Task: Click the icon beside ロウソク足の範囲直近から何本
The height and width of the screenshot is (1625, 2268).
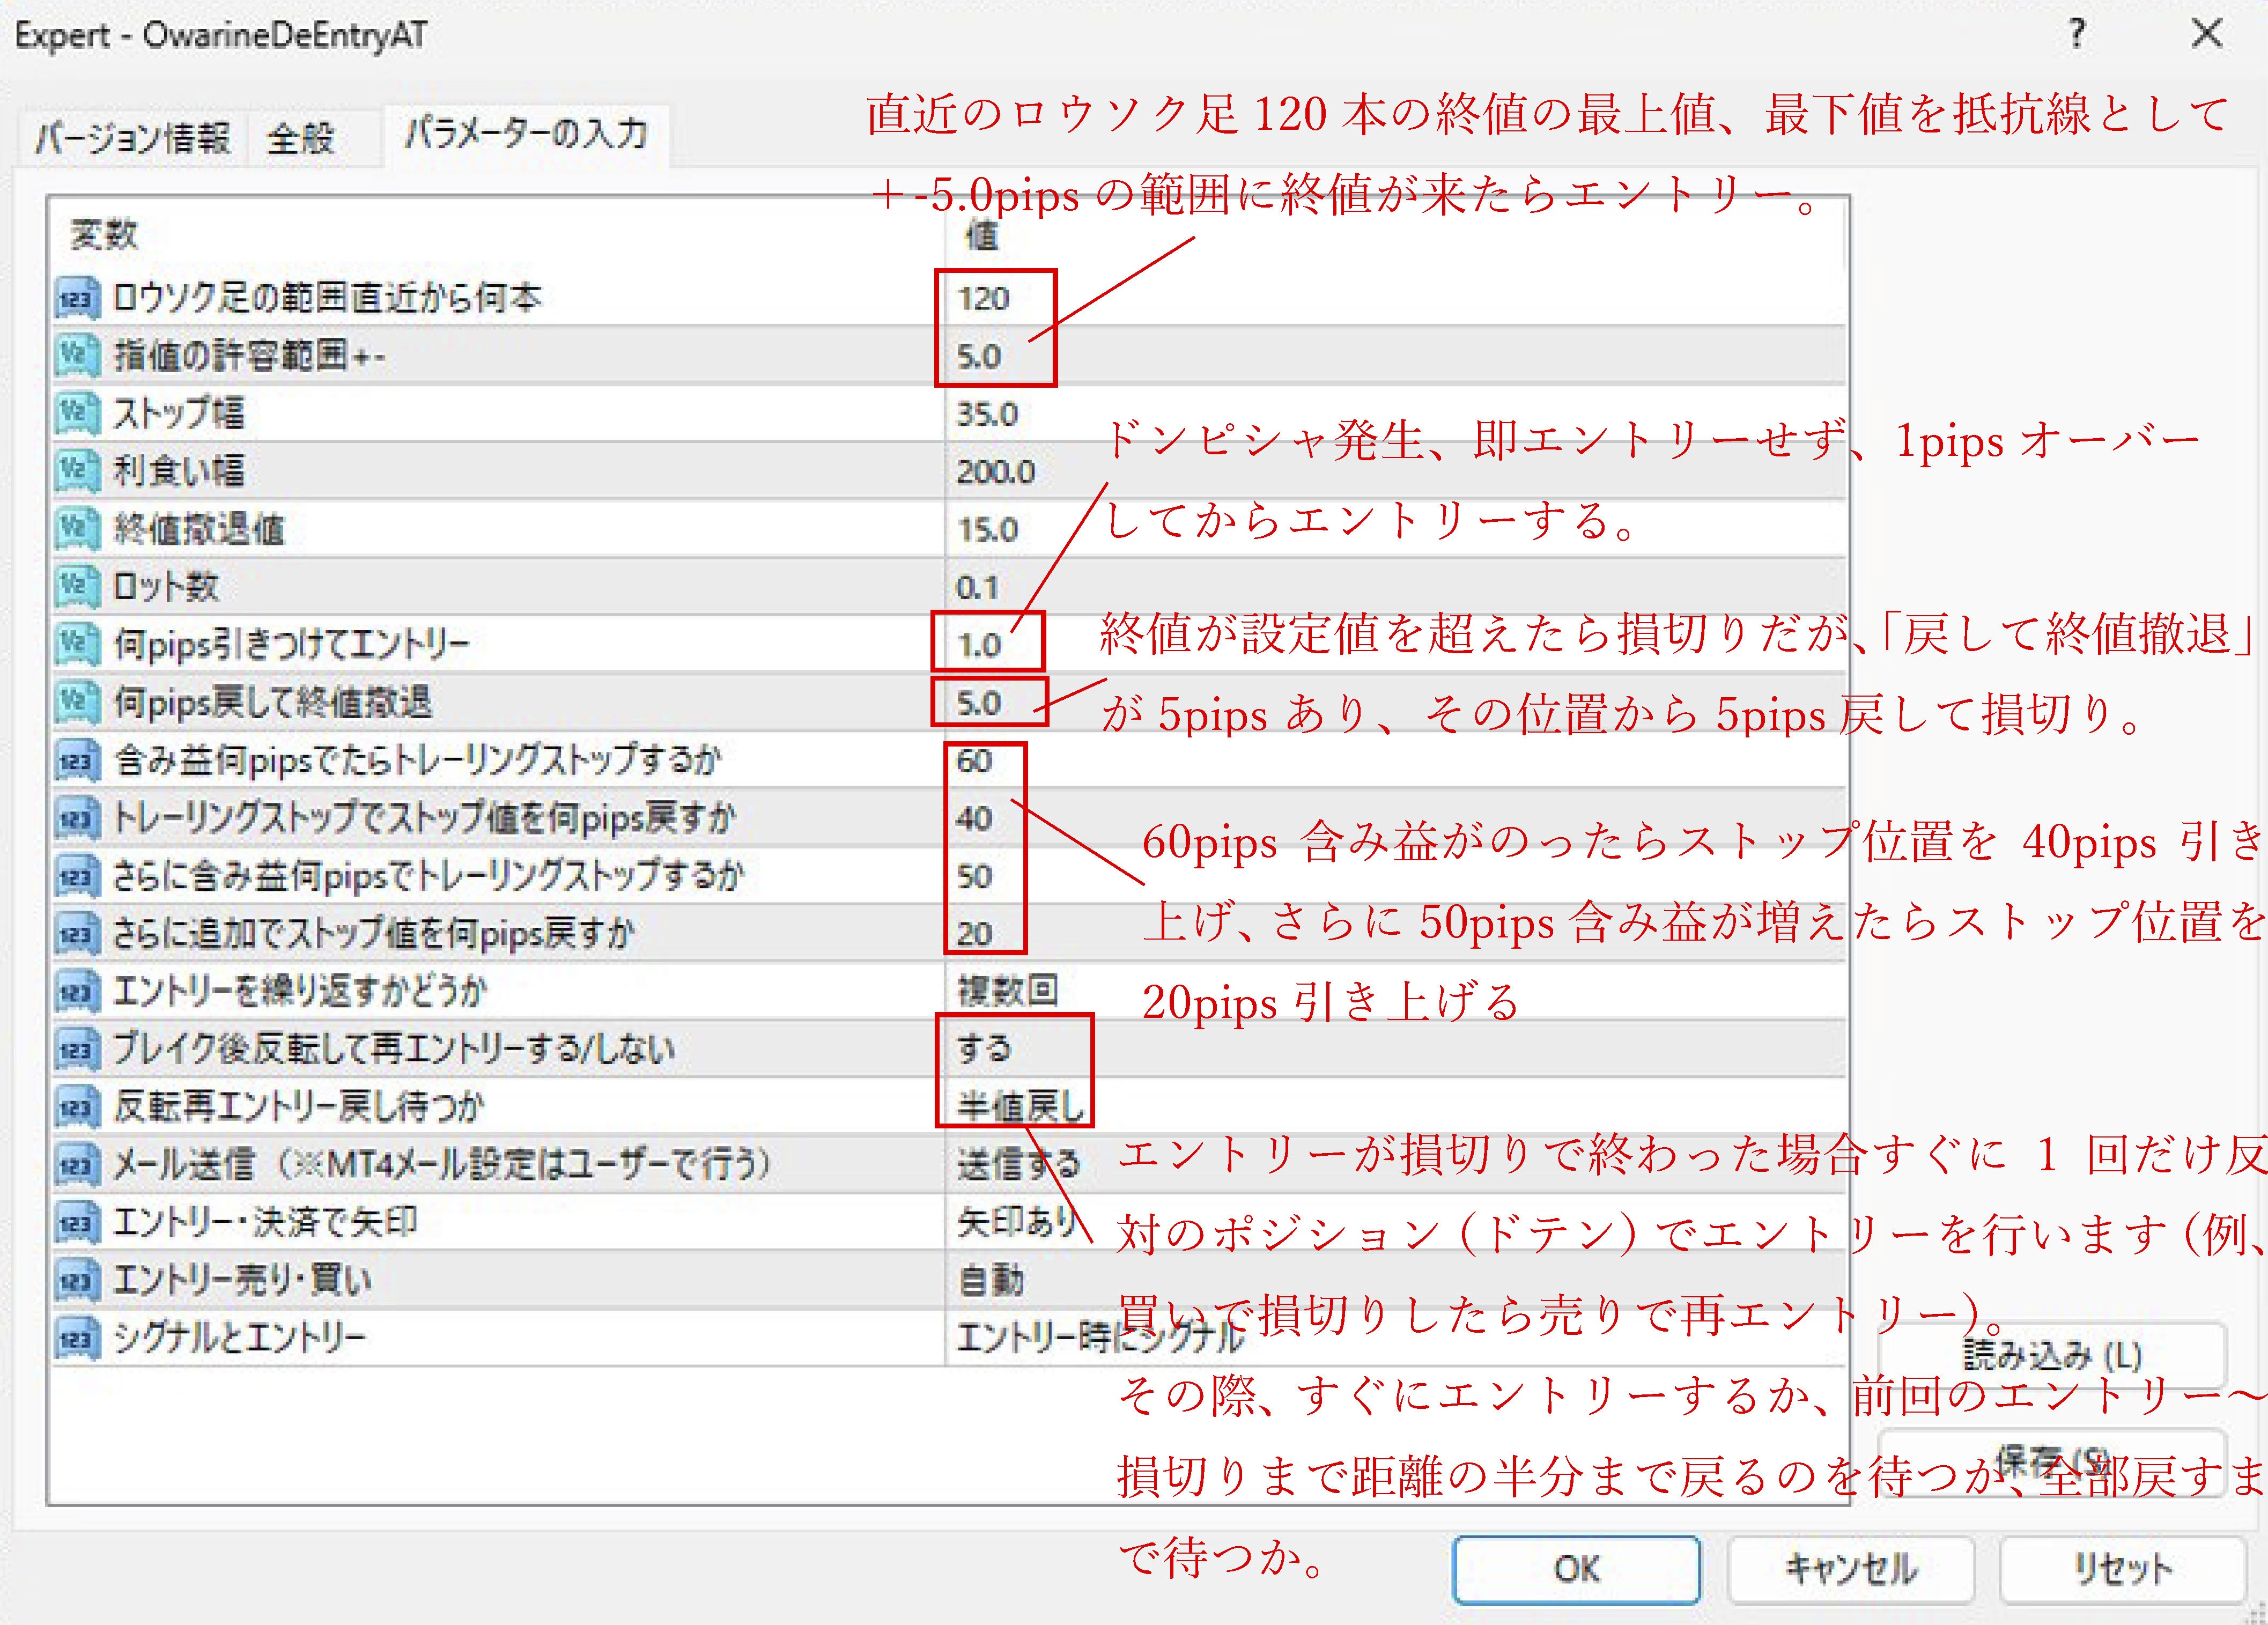Action: (x=77, y=298)
